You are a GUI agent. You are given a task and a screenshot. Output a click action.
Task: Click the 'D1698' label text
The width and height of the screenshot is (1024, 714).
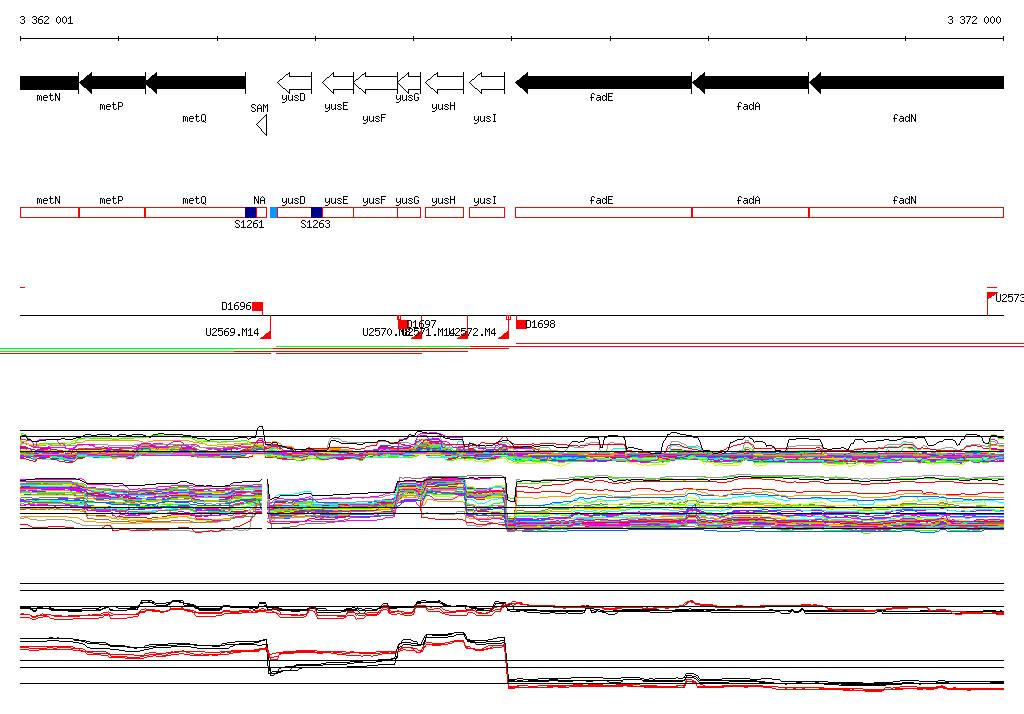click(x=541, y=324)
